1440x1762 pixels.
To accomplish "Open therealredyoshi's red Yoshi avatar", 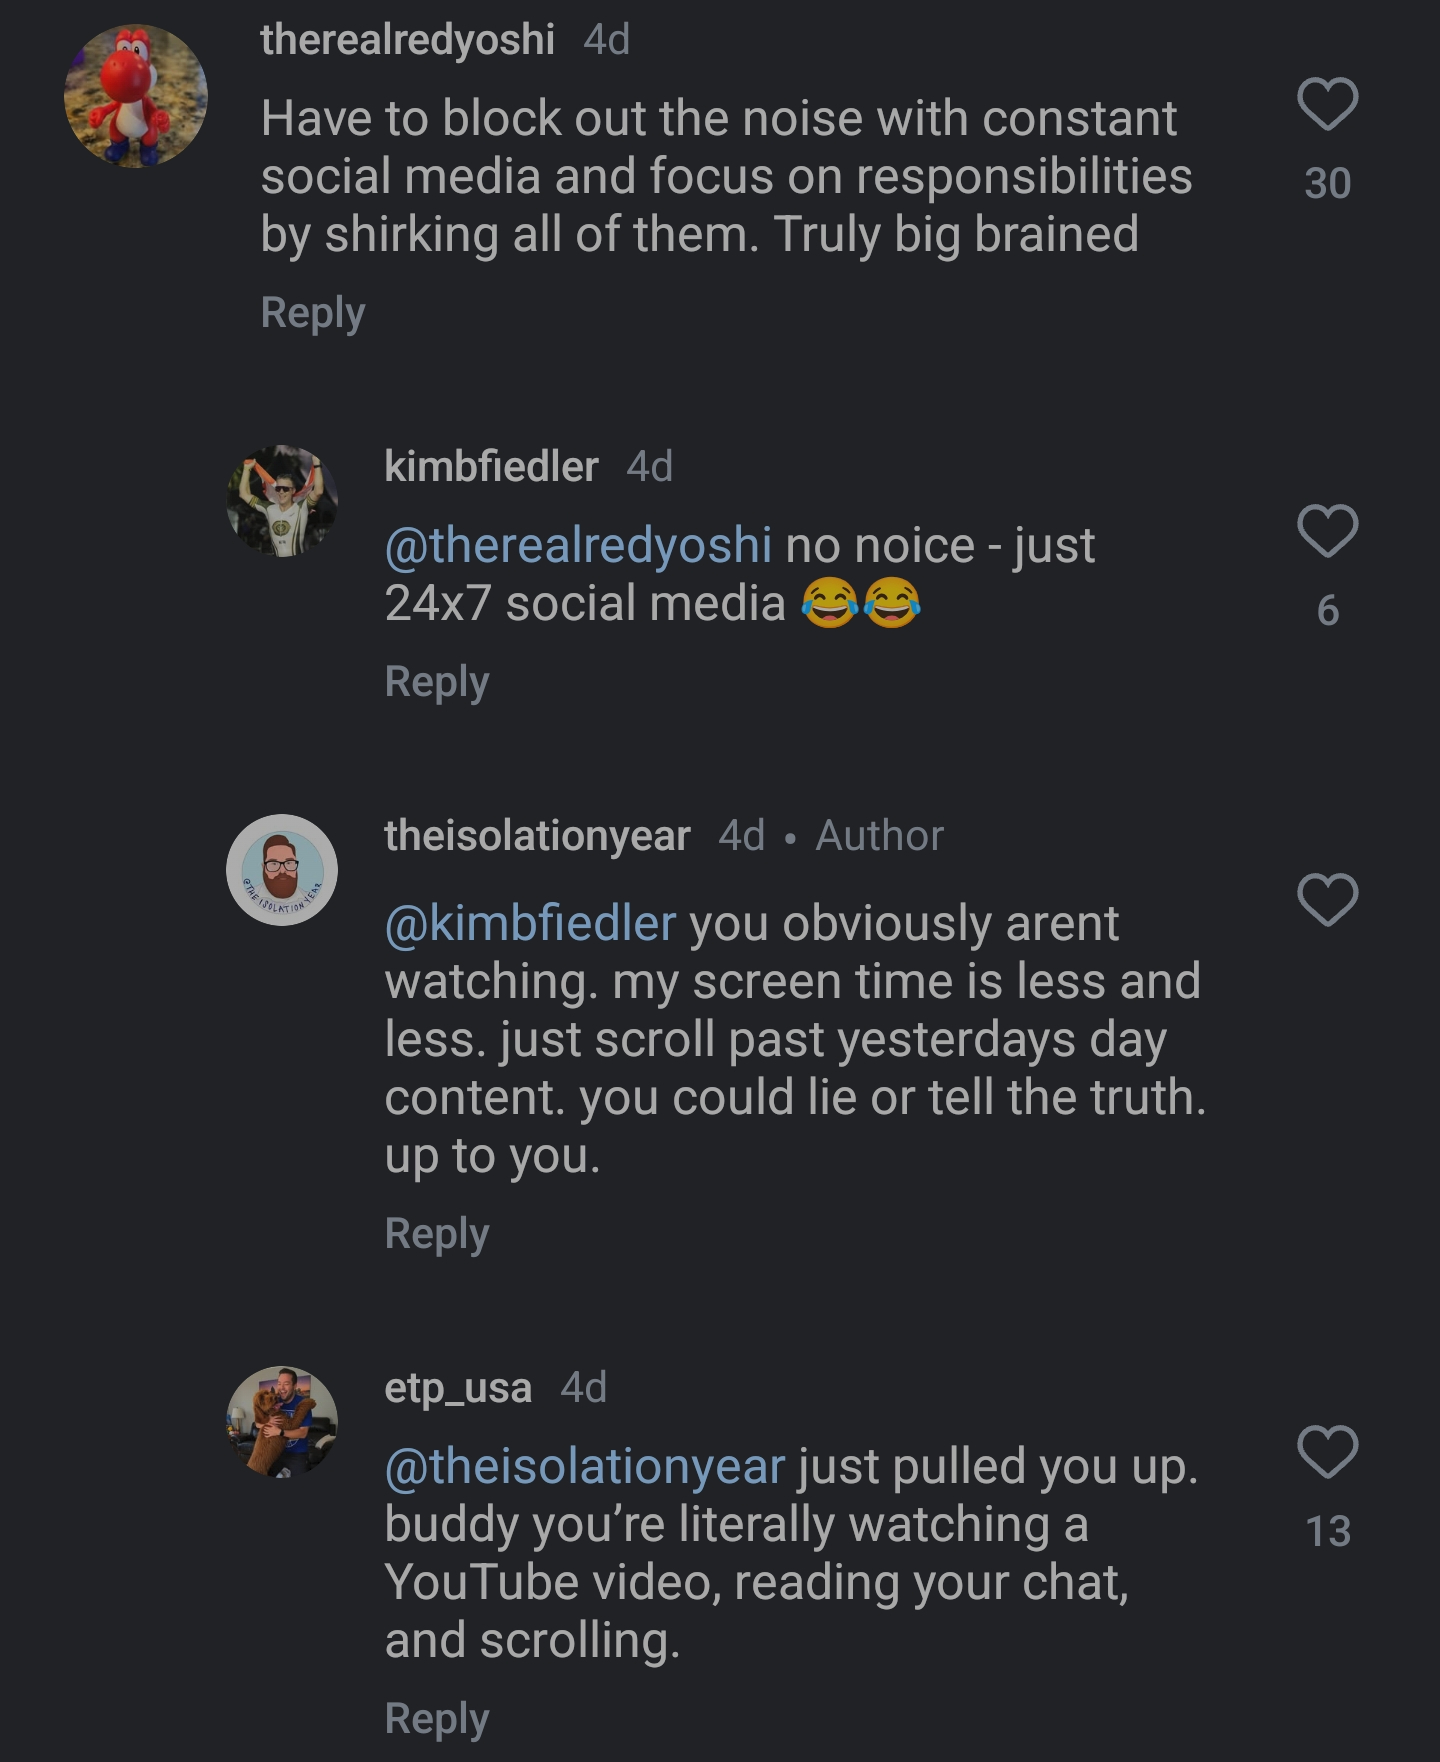I will click(x=136, y=96).
